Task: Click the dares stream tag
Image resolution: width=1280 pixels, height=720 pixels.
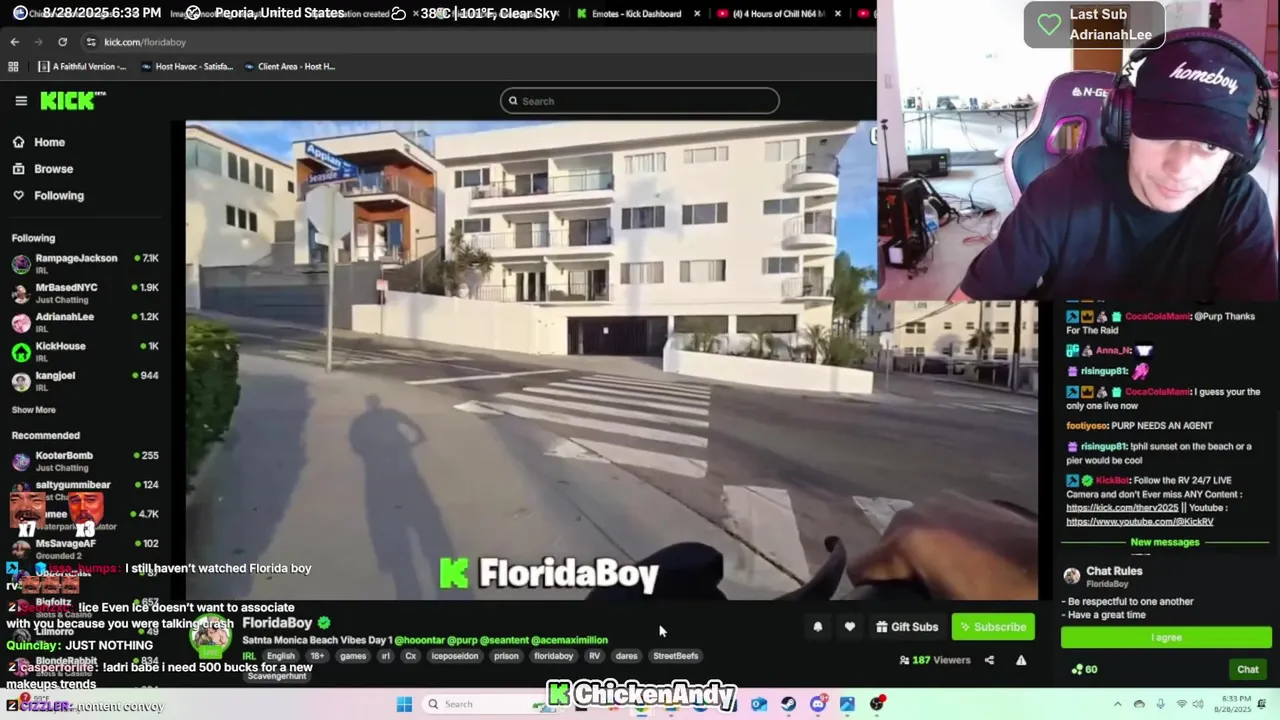Action: pos(627,656)
